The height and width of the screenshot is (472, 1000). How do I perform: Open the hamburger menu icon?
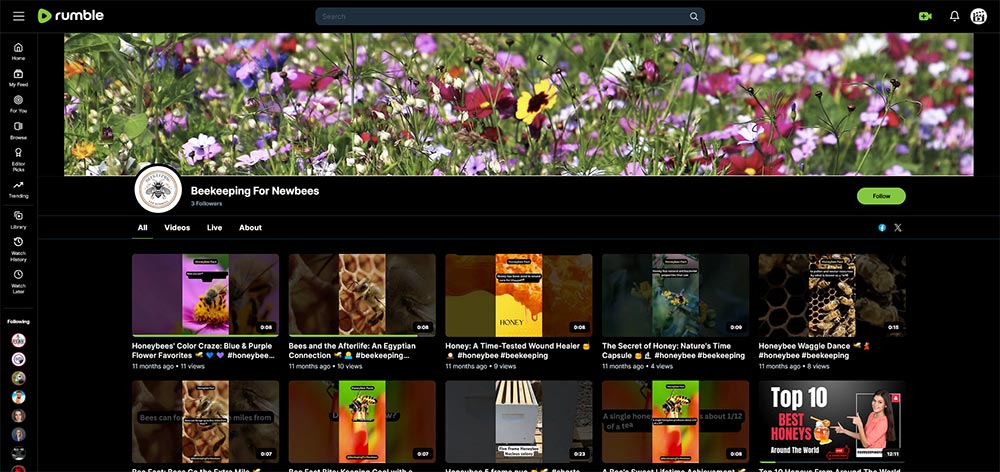tap(18, 16)
